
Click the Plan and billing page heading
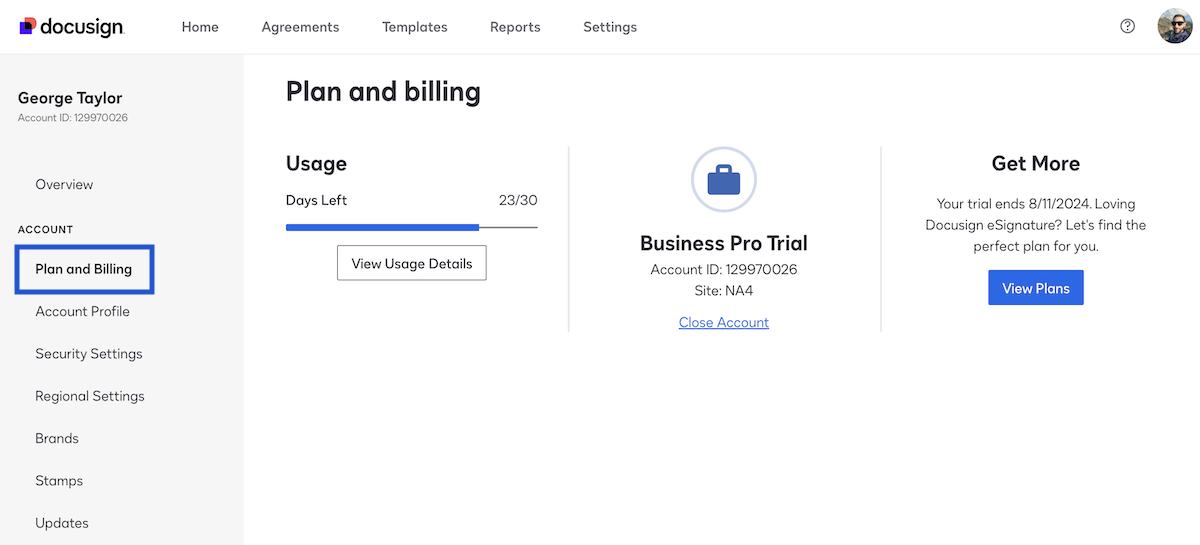383,92
